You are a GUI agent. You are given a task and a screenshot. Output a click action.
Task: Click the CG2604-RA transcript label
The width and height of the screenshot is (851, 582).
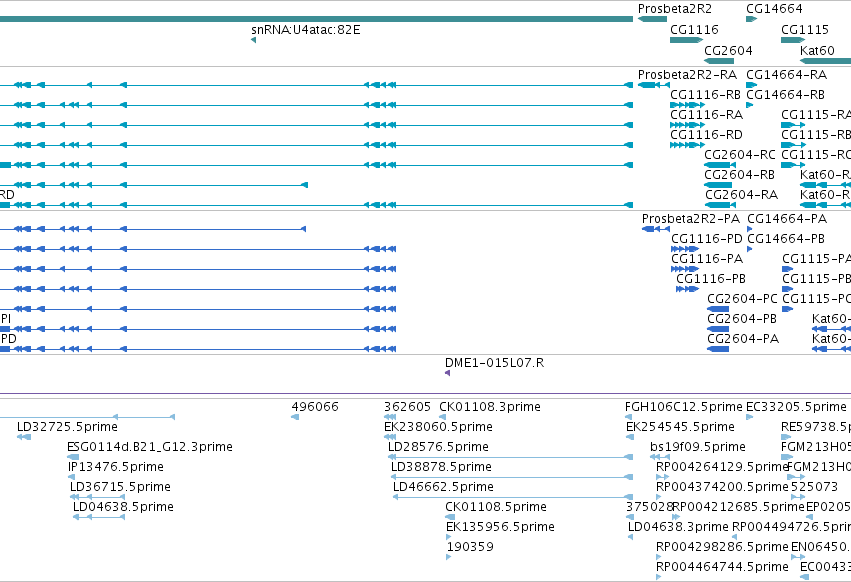[741, 195]
